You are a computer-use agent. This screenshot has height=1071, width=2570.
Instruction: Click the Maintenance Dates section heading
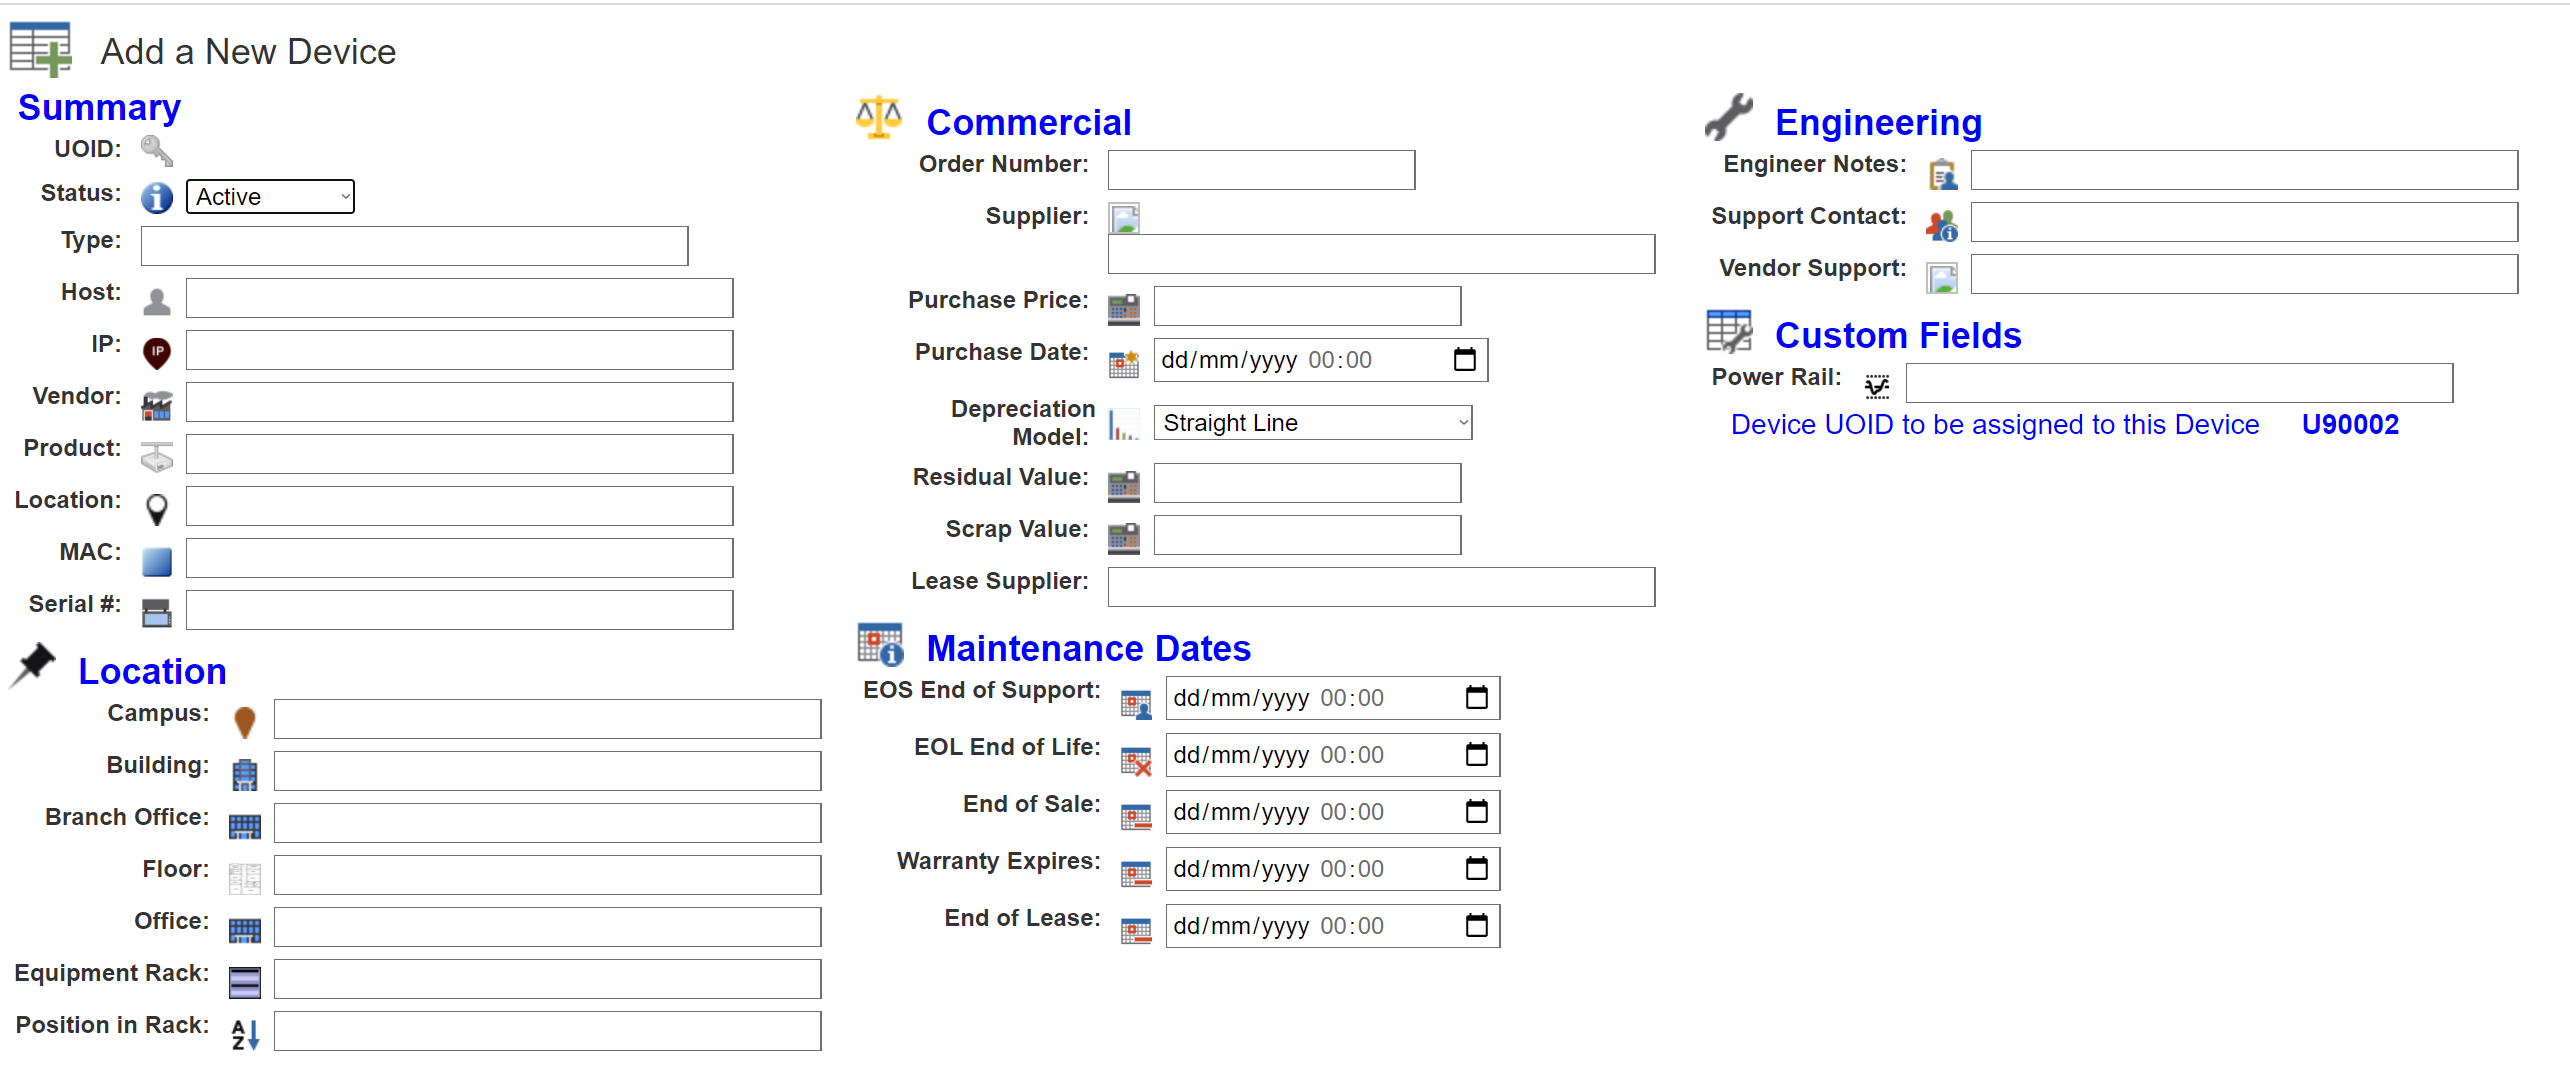coord(1088,648)
